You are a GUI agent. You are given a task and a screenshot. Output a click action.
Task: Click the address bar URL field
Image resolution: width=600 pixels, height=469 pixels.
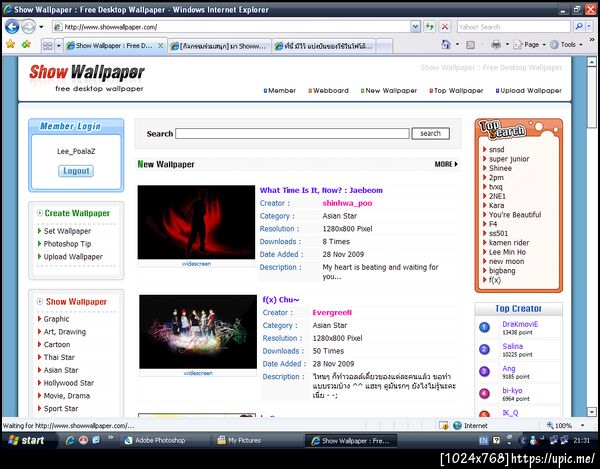pyautogui.click(x=231, y=27)
